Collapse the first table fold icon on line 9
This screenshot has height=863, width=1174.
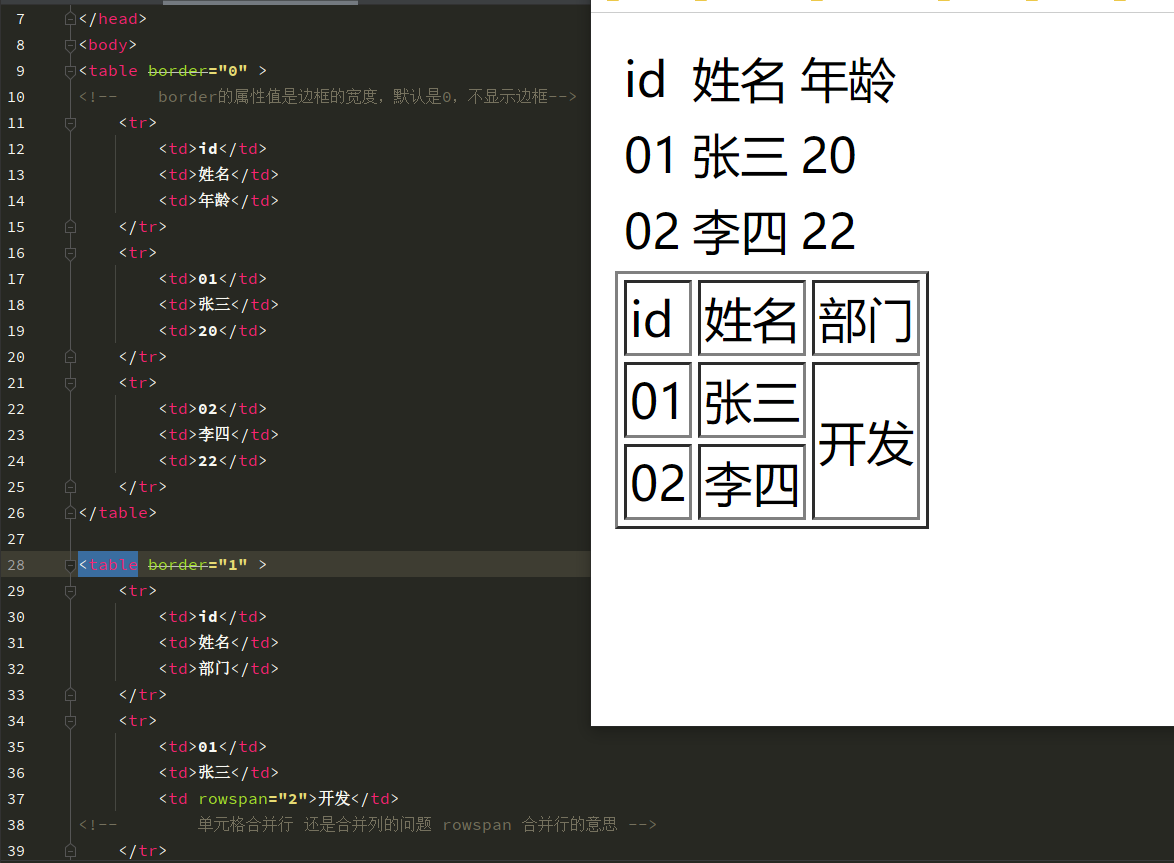pos(68,70)
